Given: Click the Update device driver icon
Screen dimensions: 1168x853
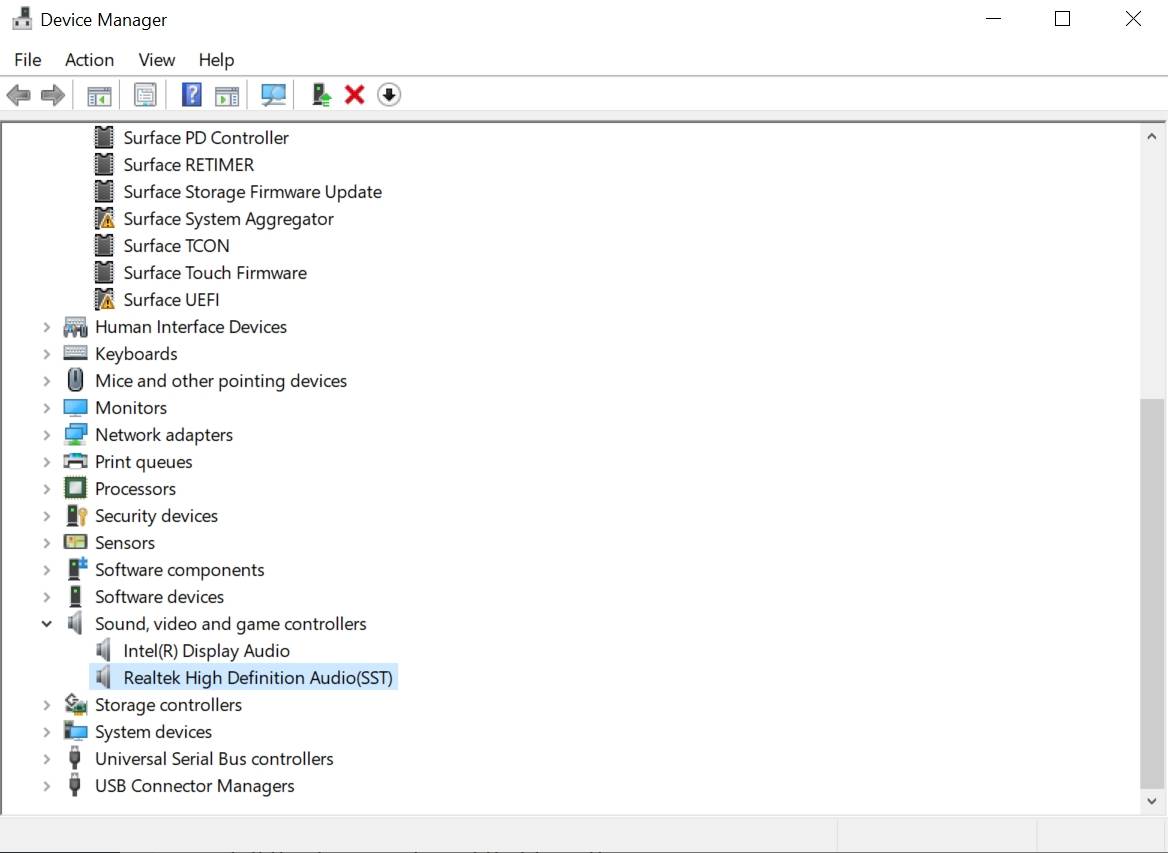Looking at the screenshot, I should tap(321, 95).
